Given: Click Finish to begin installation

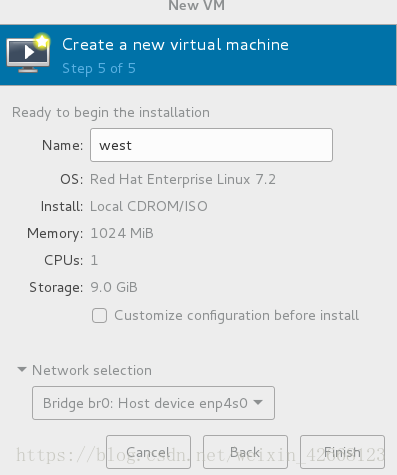Looking at the screenshot, I should [342, 452].
